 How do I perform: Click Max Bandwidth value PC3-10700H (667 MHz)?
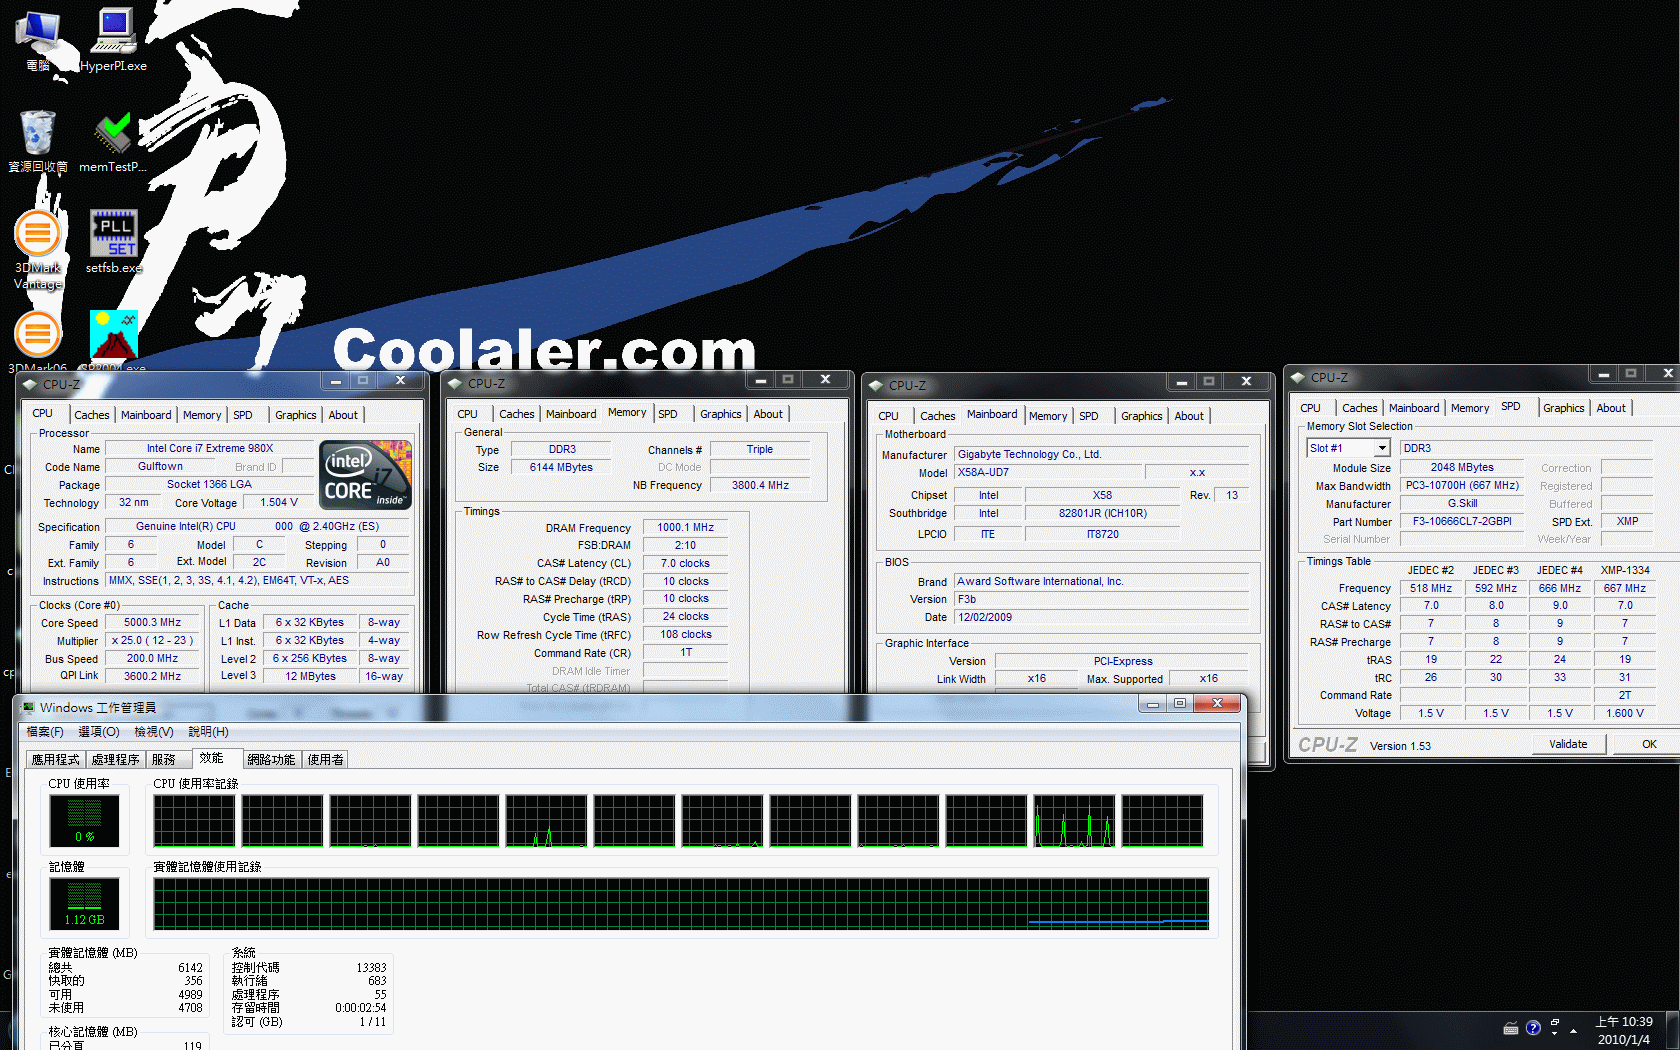pos(1462,485)
